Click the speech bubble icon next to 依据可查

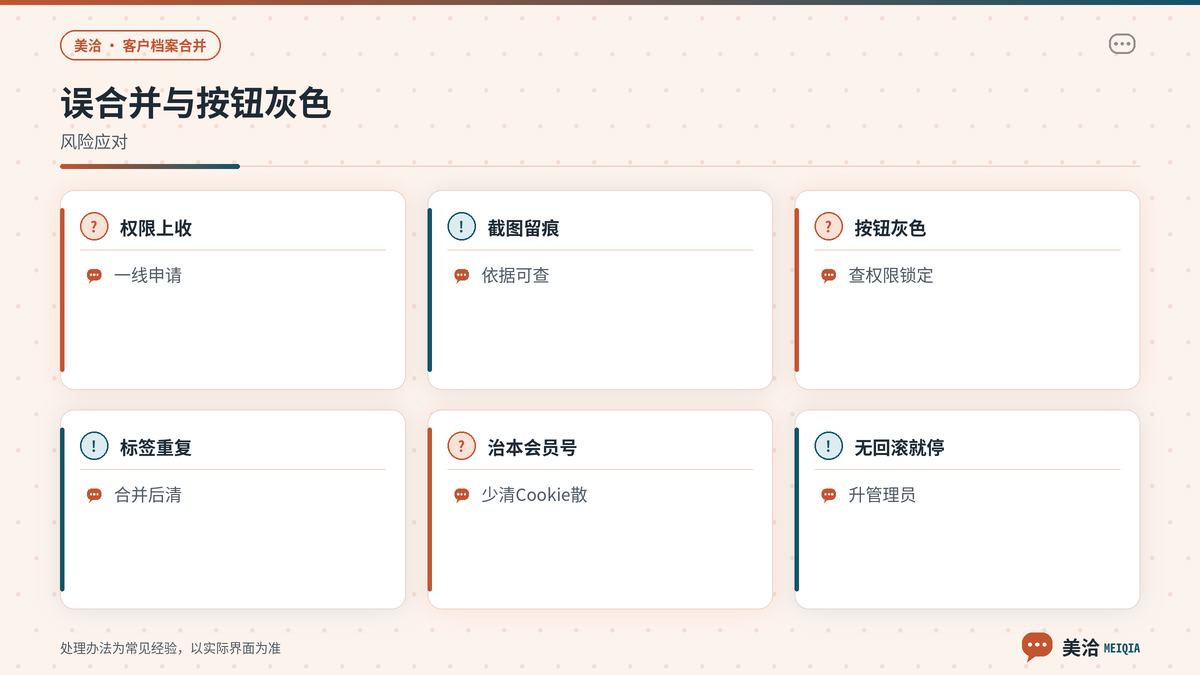461,276
